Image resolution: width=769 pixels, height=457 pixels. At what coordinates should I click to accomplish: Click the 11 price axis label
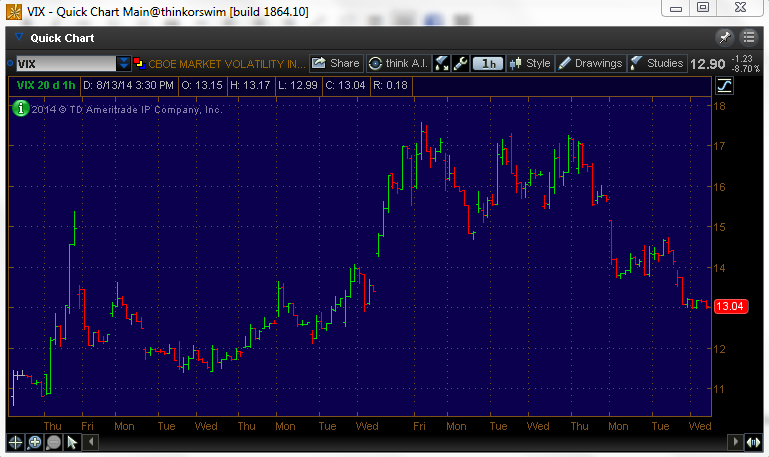tap(719, 389)
